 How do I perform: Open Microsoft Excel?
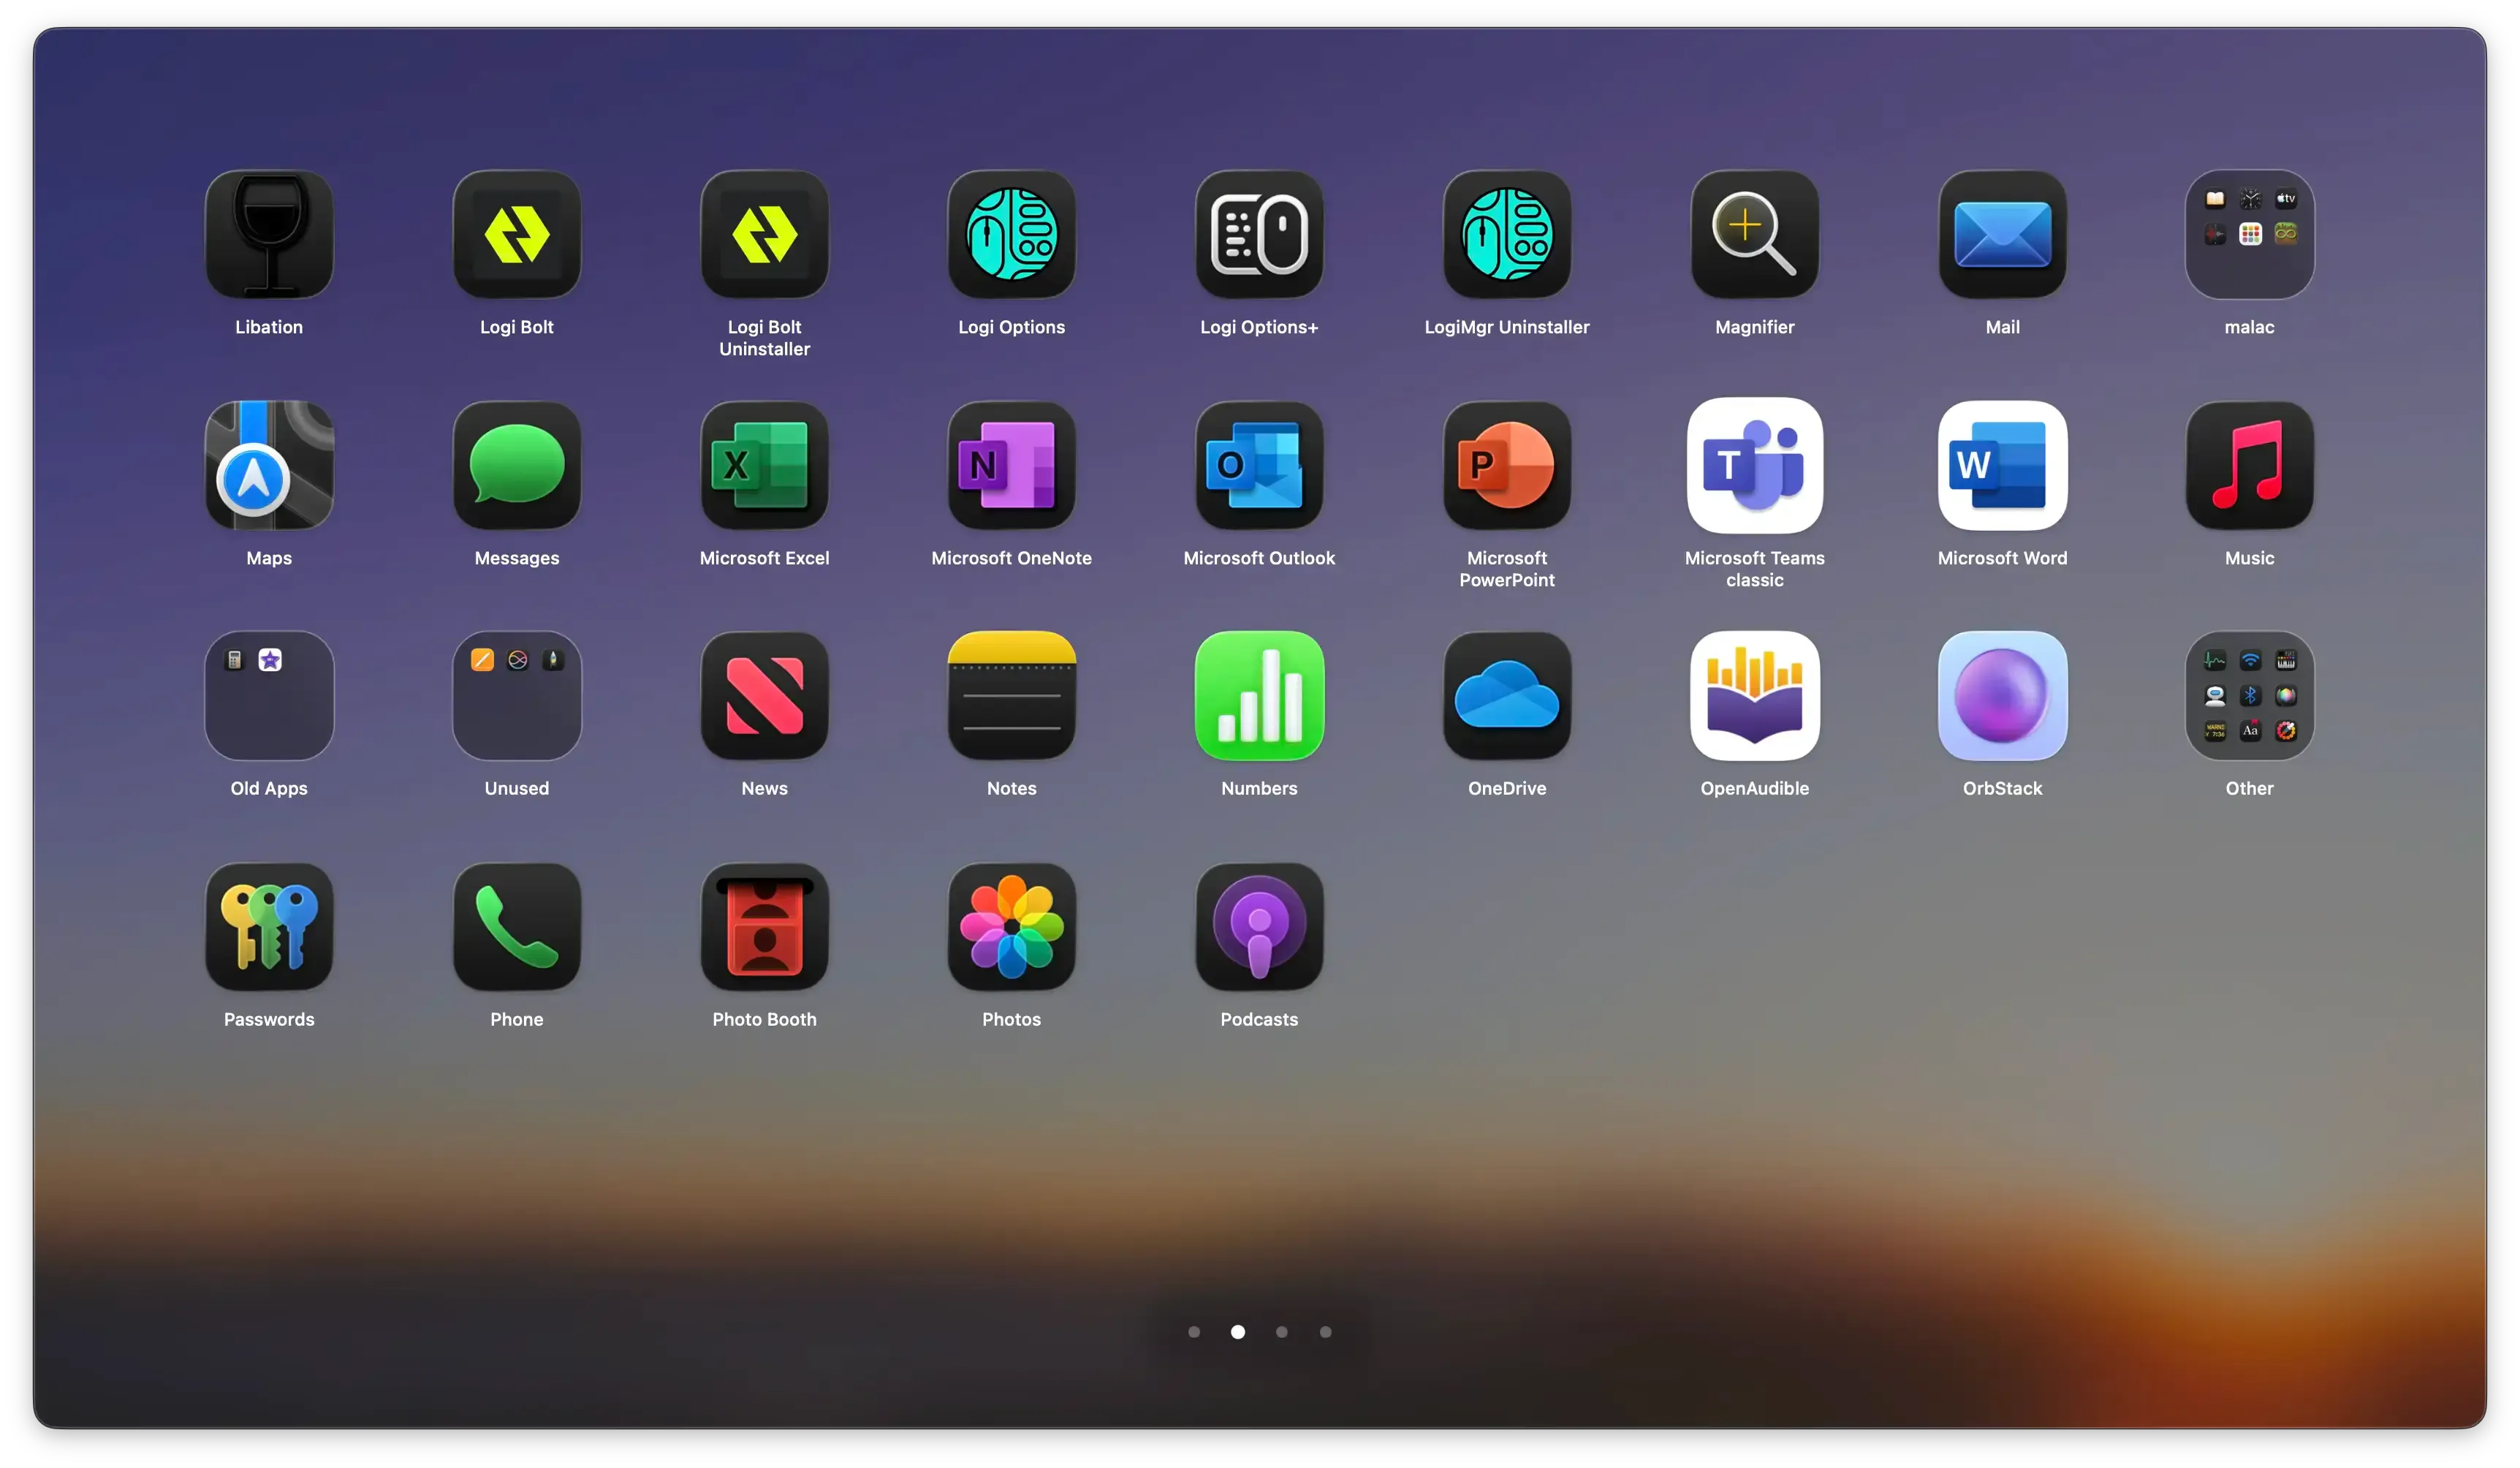765,465
